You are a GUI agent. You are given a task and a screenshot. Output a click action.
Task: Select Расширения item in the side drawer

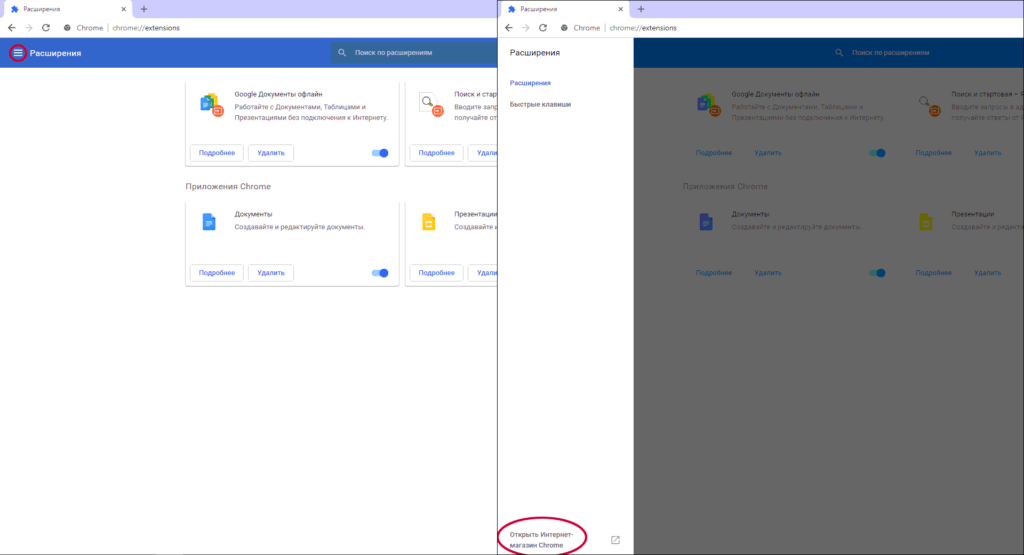[529, 83]
